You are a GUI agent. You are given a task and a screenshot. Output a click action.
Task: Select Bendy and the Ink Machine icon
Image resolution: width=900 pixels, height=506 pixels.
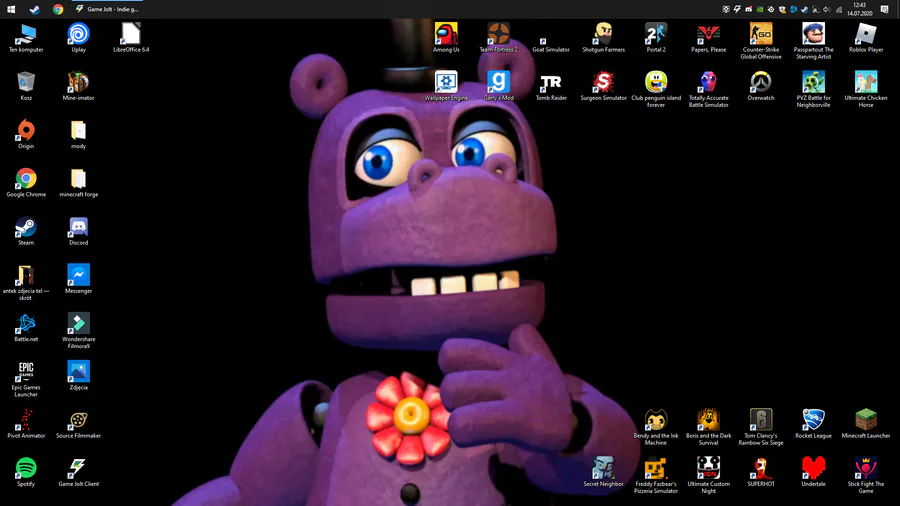pos(655,427)
